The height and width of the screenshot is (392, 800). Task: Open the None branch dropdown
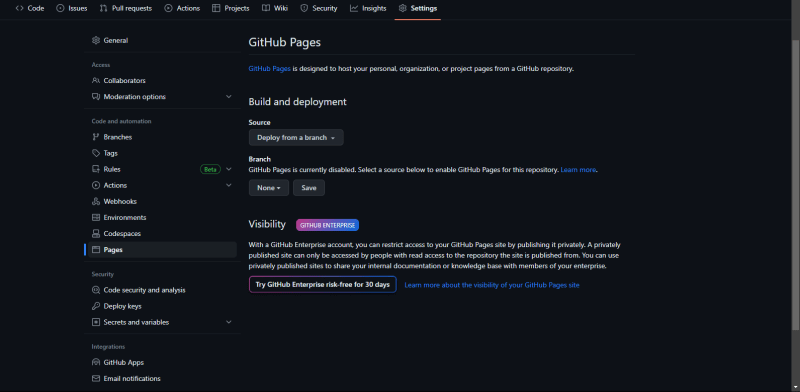click(x=269, y=188)
